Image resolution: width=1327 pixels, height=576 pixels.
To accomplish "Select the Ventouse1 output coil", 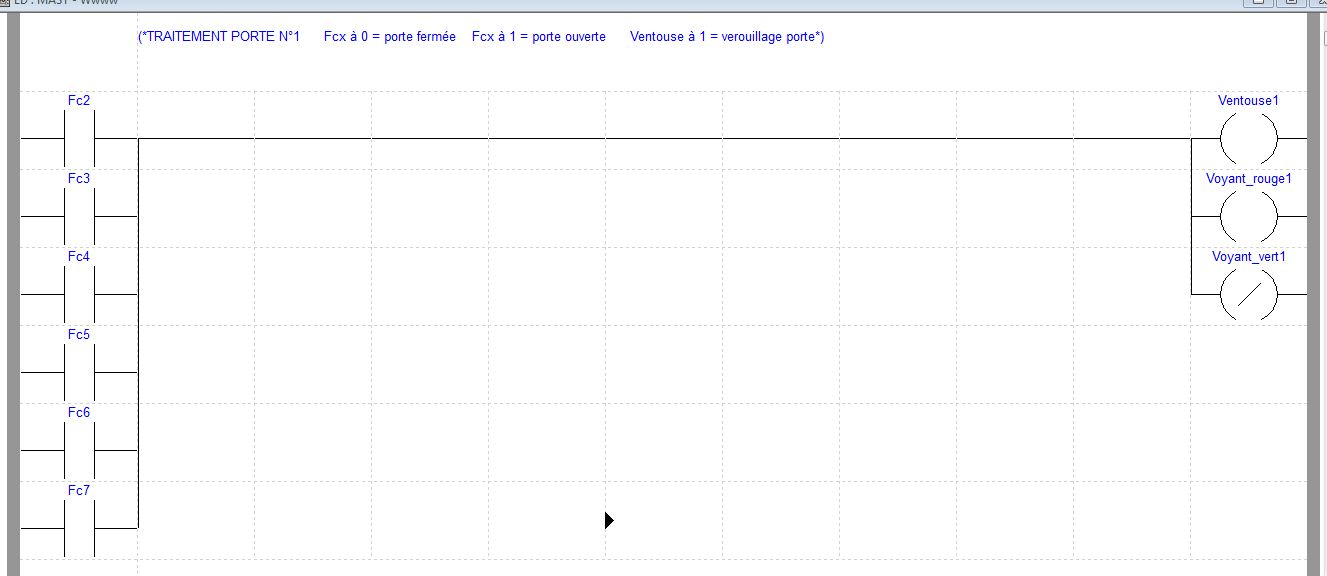I will pyautogui.click(x=1248, y=139).
